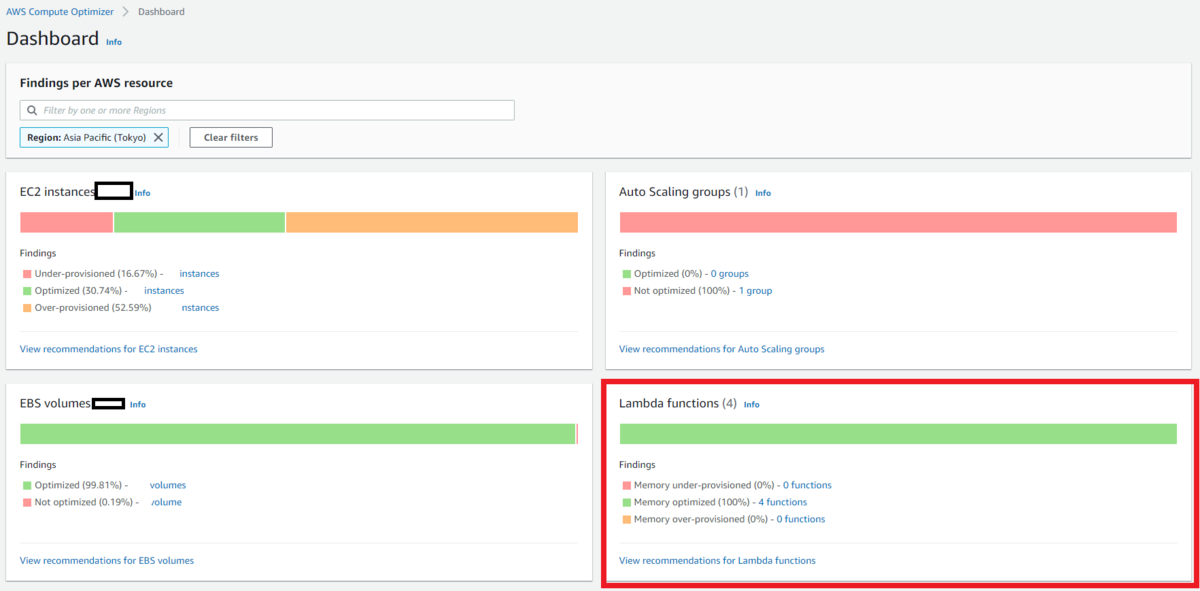Viewport: 1200px width, 591px height.
Task: Focus the Filter by Regions search field
Action: [267, 110]
